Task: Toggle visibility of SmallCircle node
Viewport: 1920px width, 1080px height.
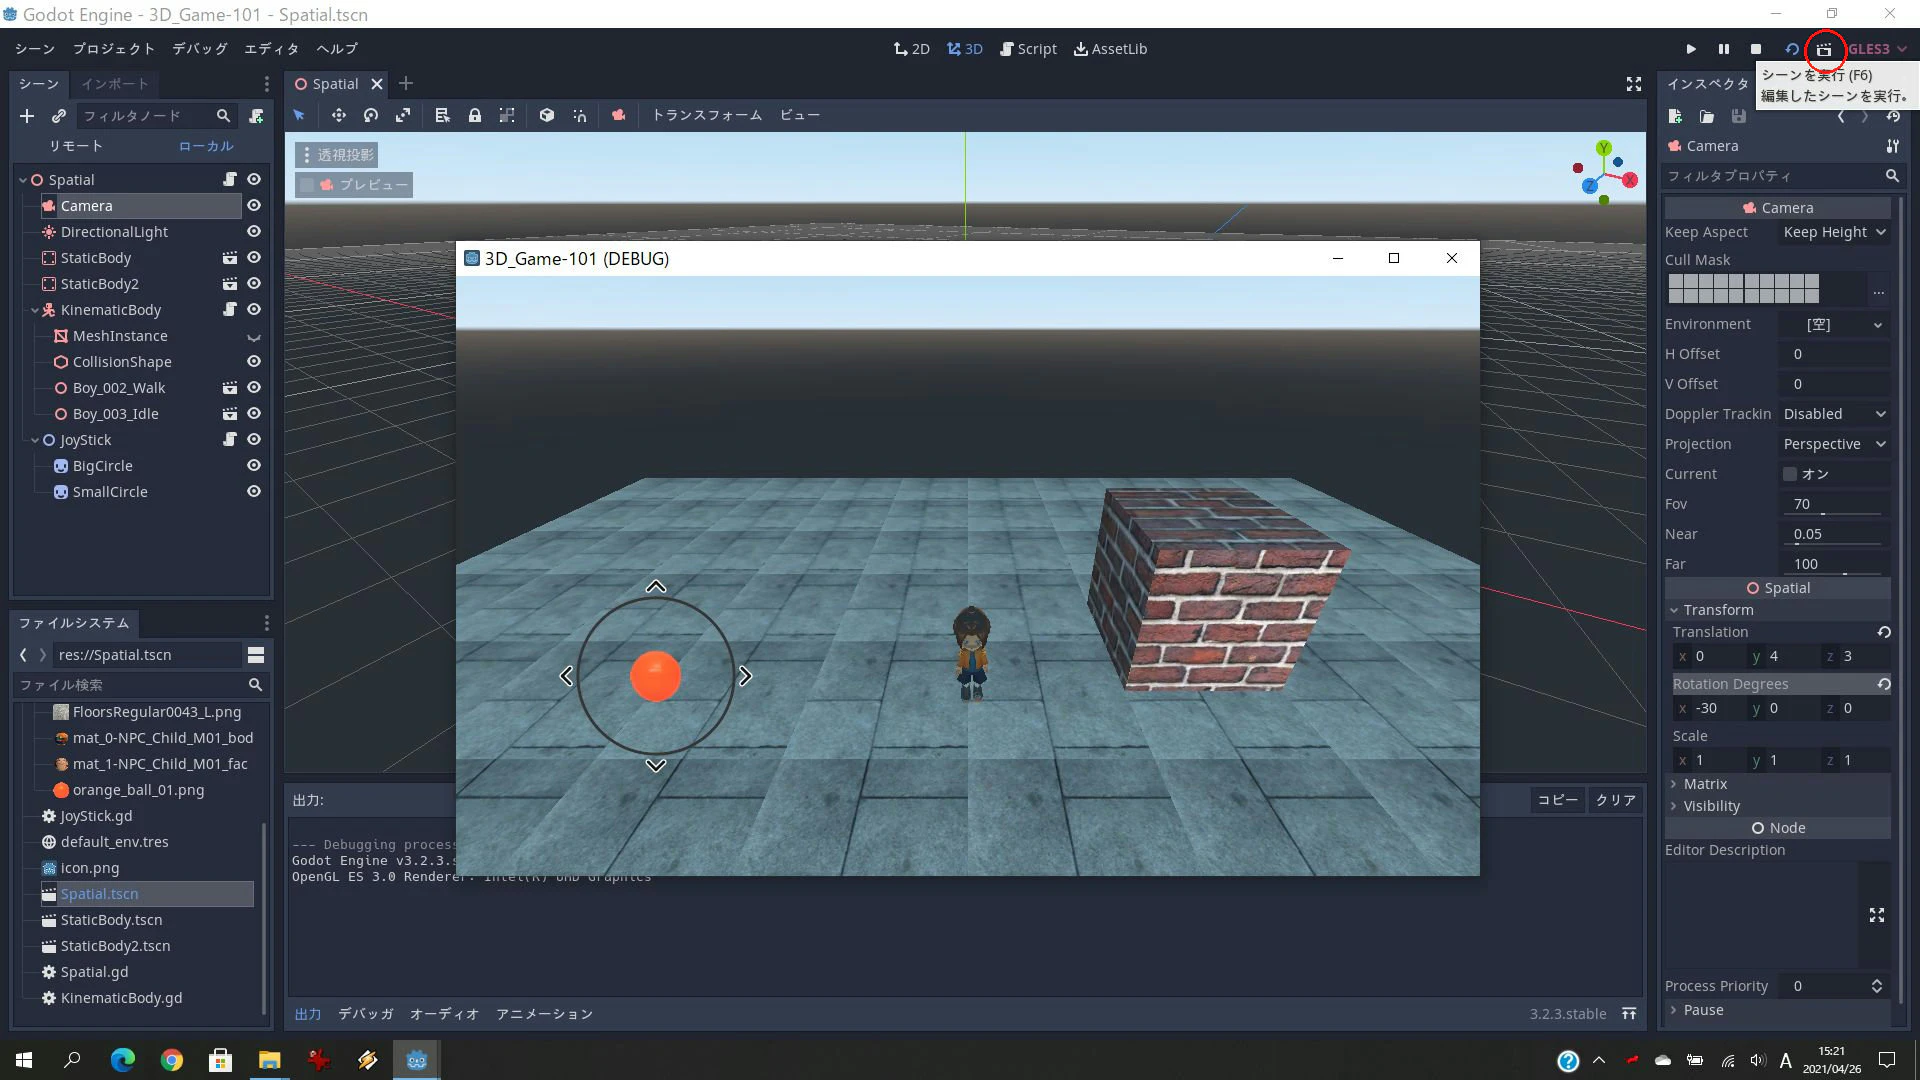Action: click(254, 492)
